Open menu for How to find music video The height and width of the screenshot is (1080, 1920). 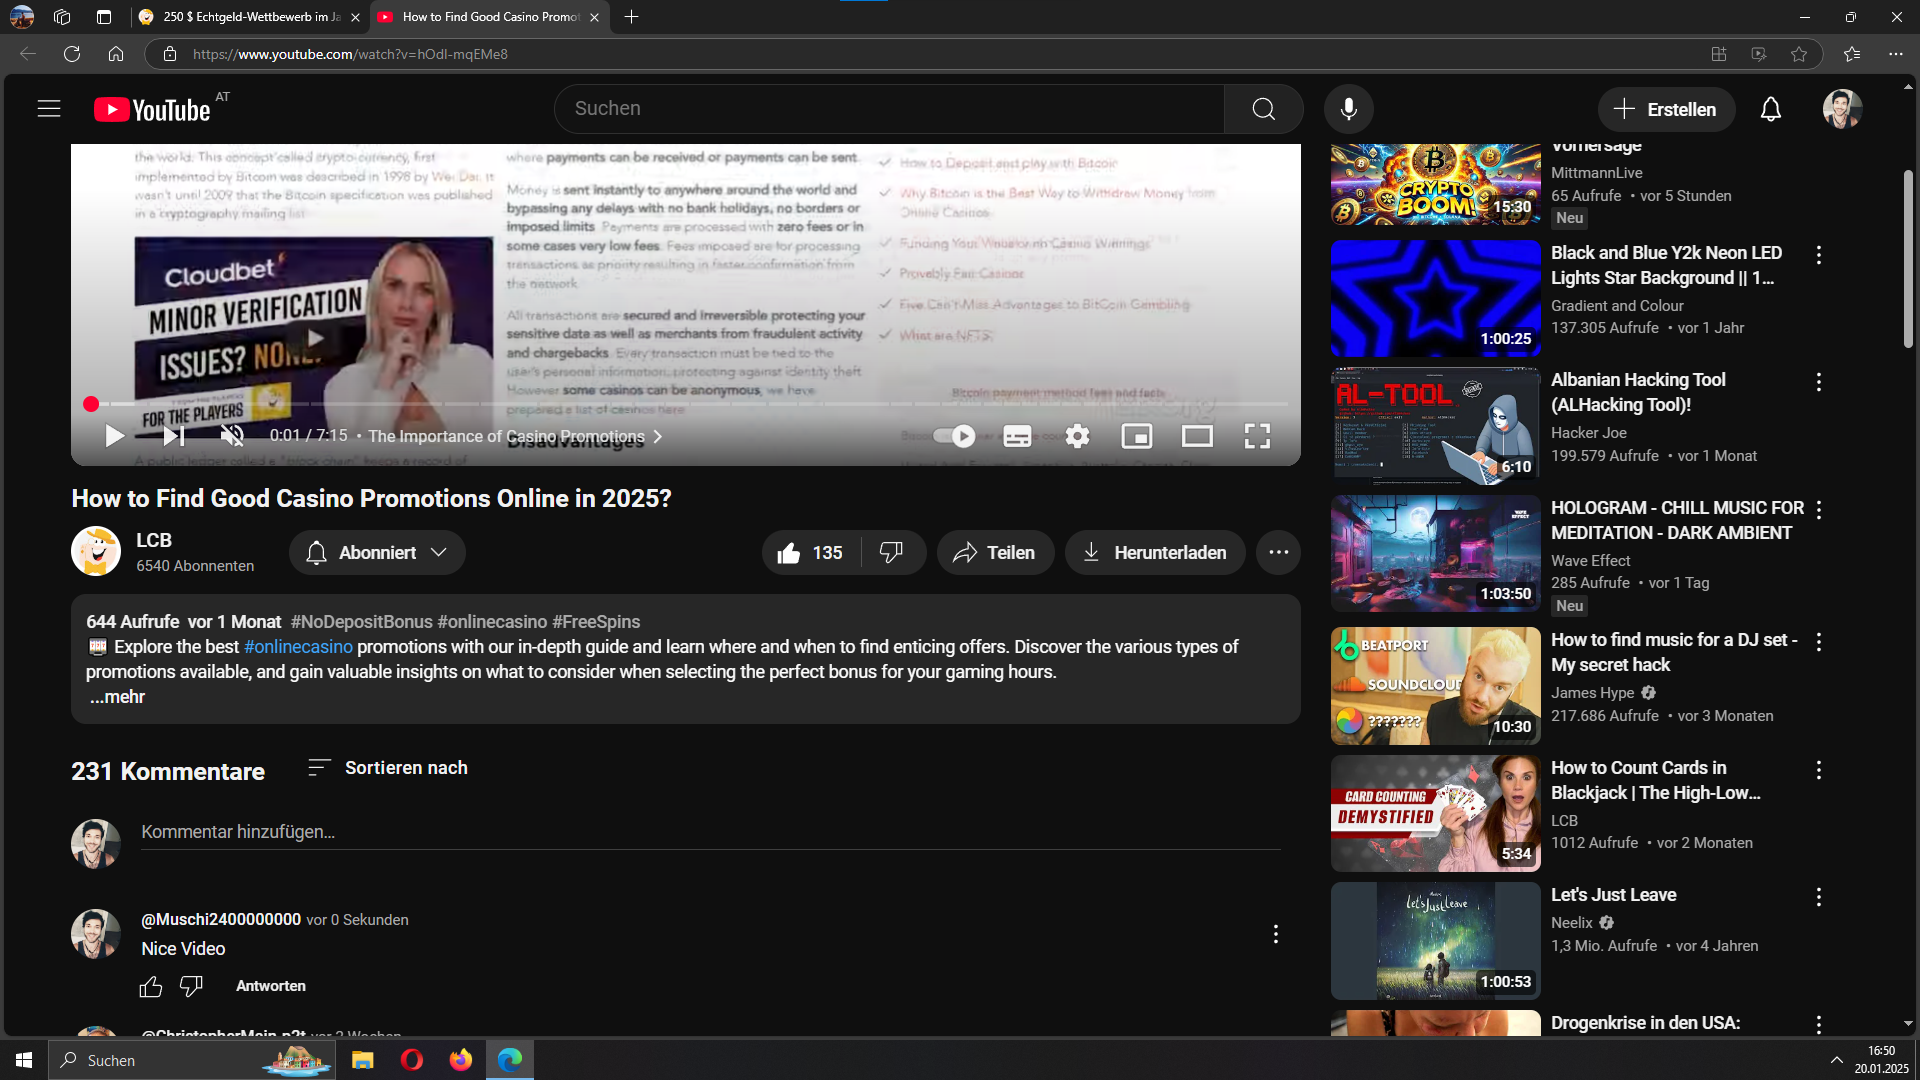[1819, 642]
